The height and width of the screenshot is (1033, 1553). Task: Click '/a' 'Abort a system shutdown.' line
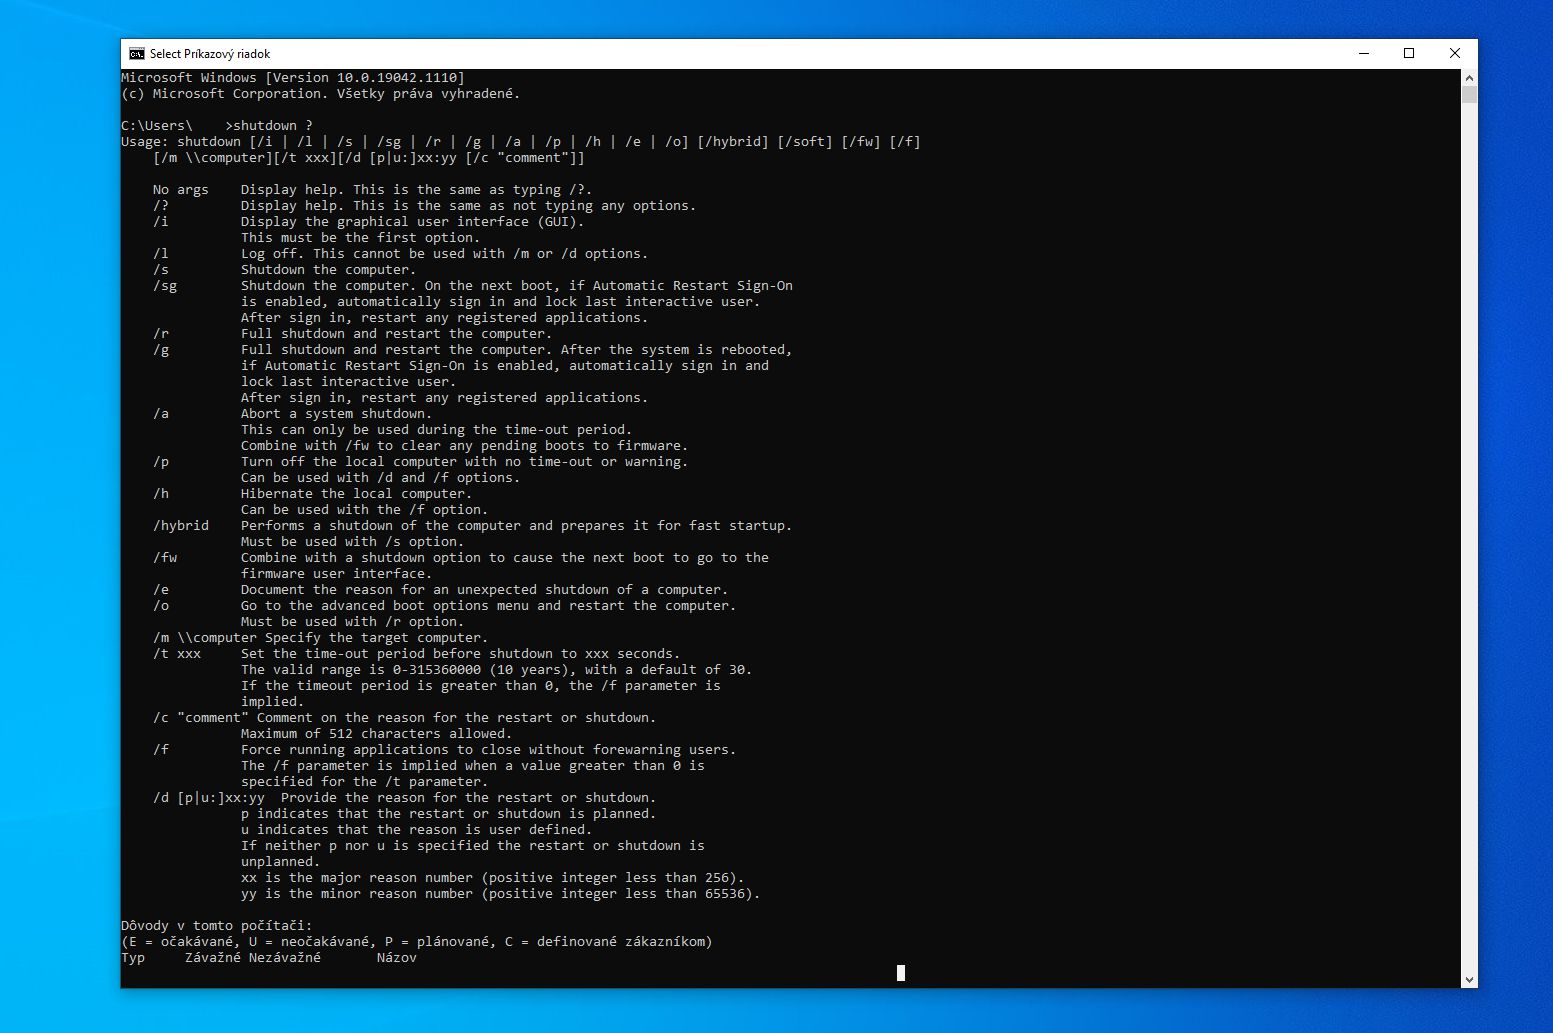[x=293, y=414]
